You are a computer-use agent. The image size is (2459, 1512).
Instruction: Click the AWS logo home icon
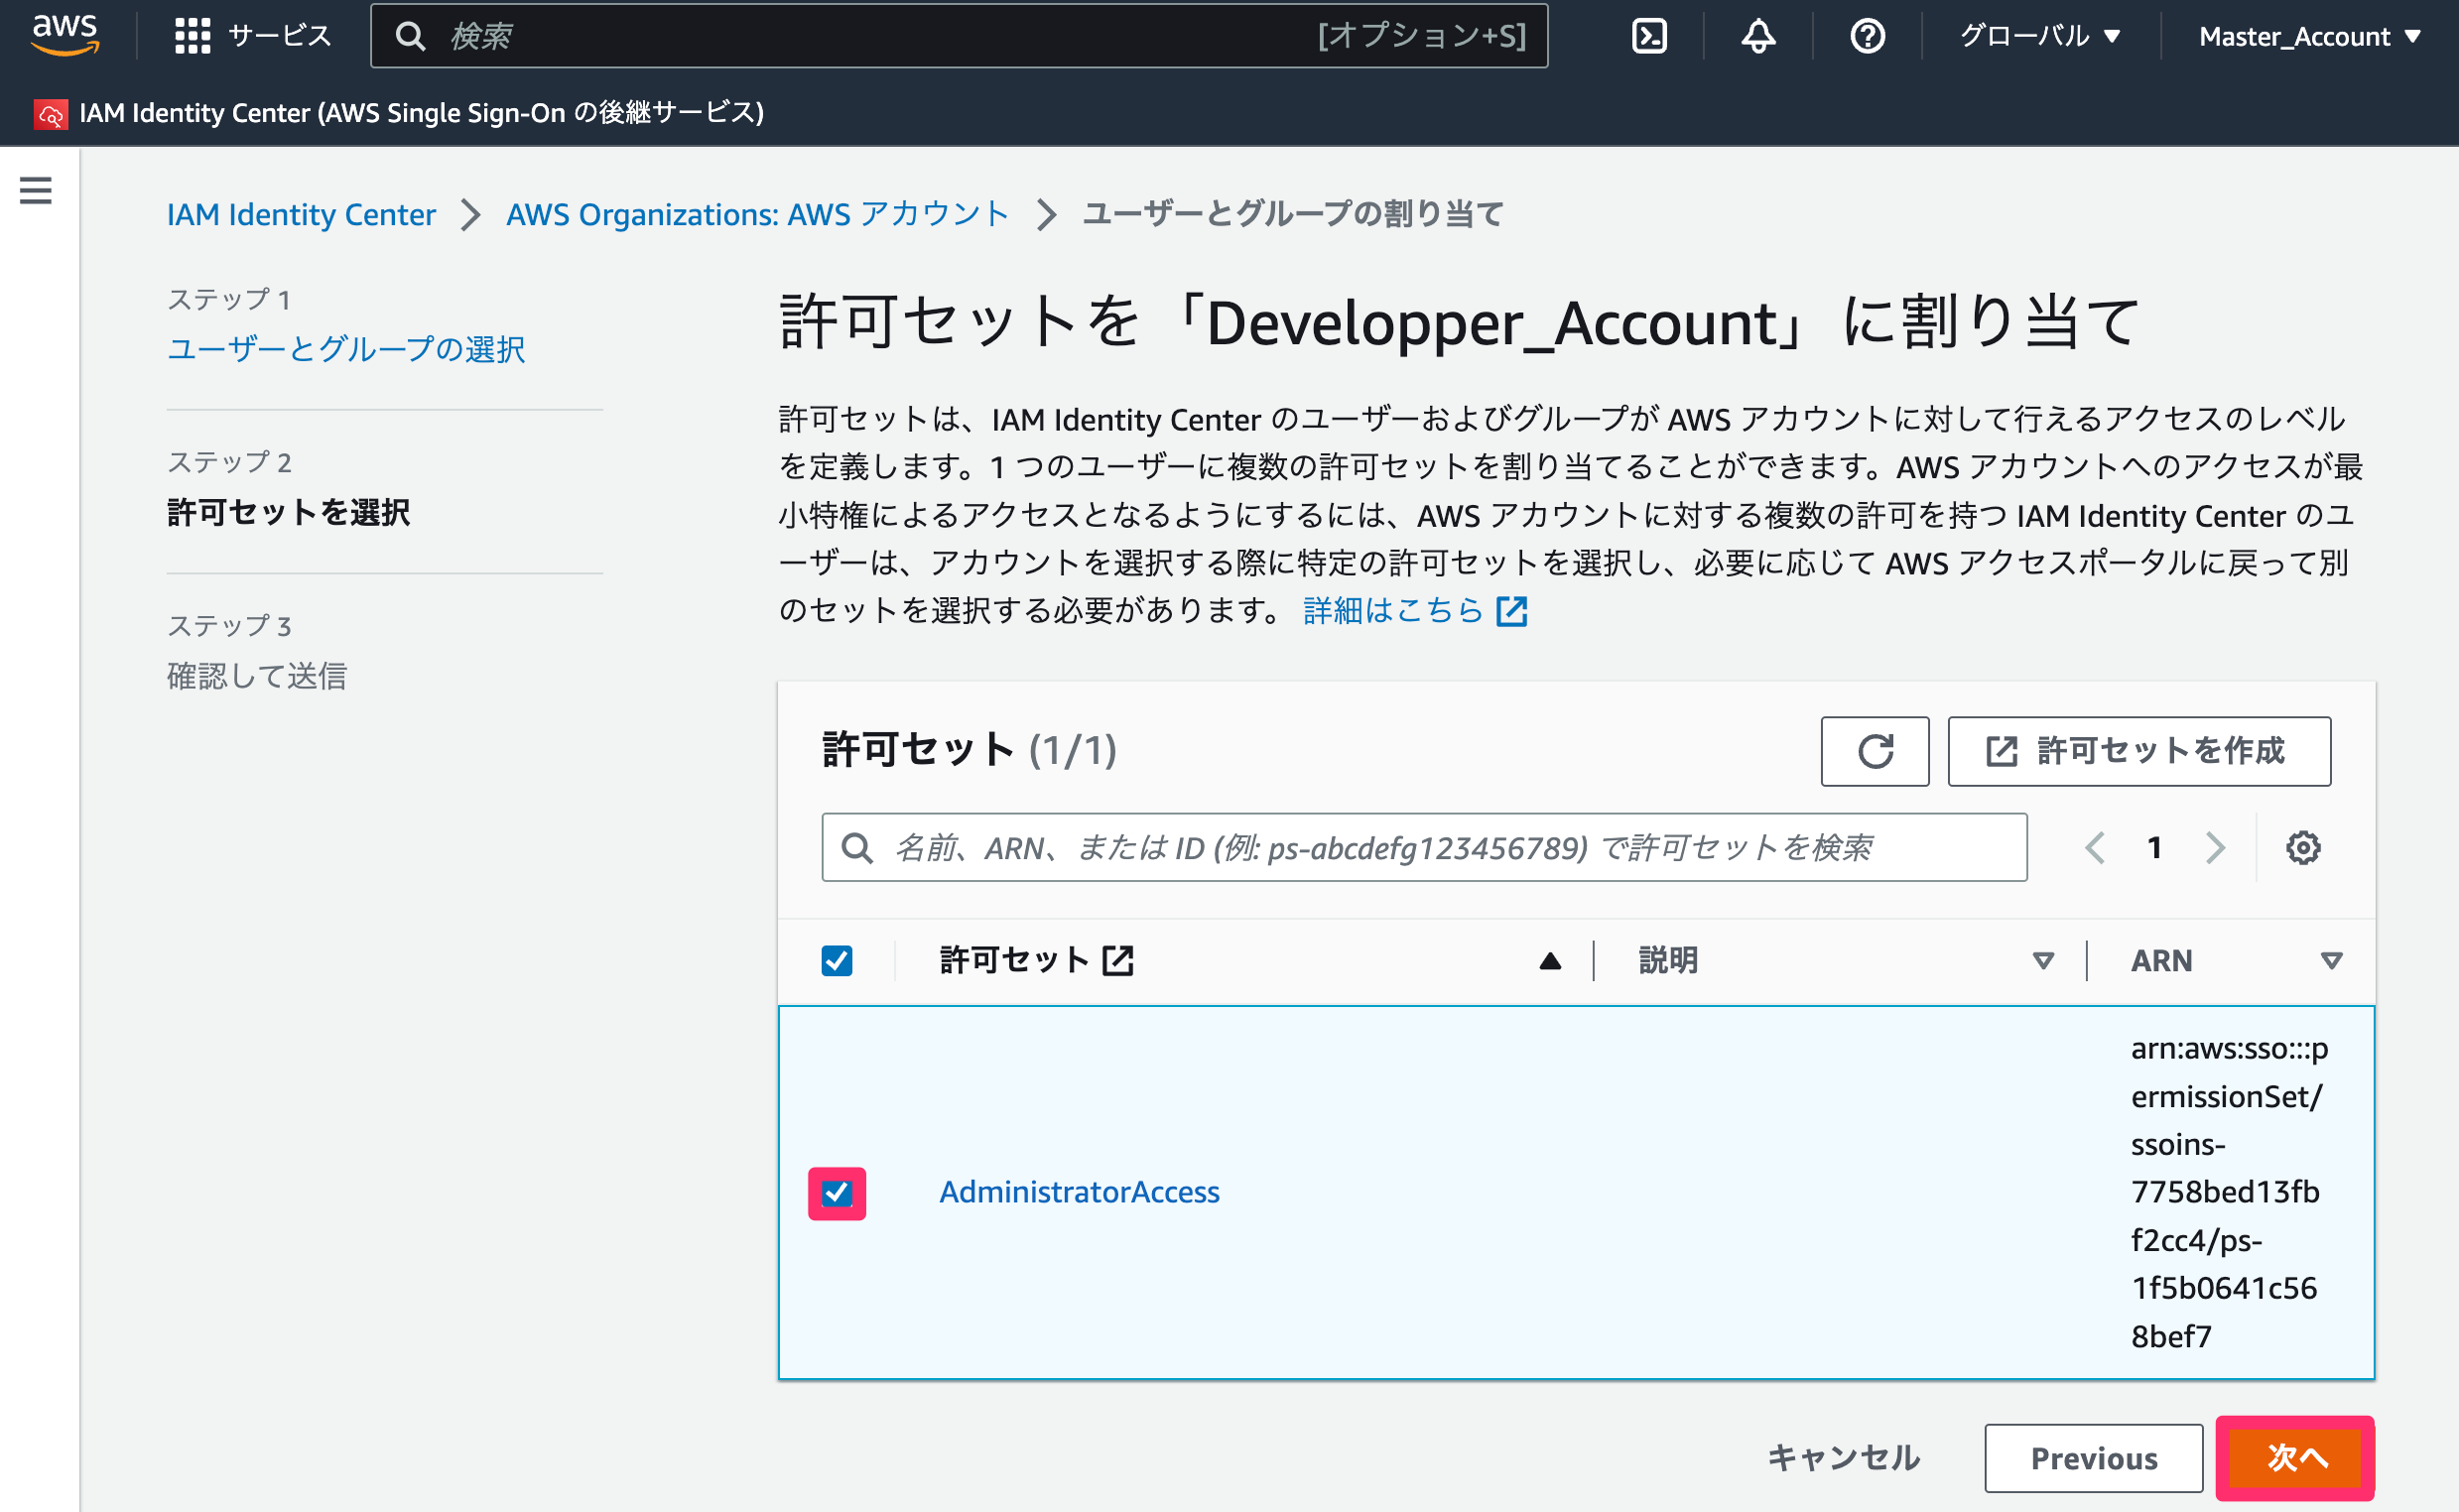pos(65,36)
